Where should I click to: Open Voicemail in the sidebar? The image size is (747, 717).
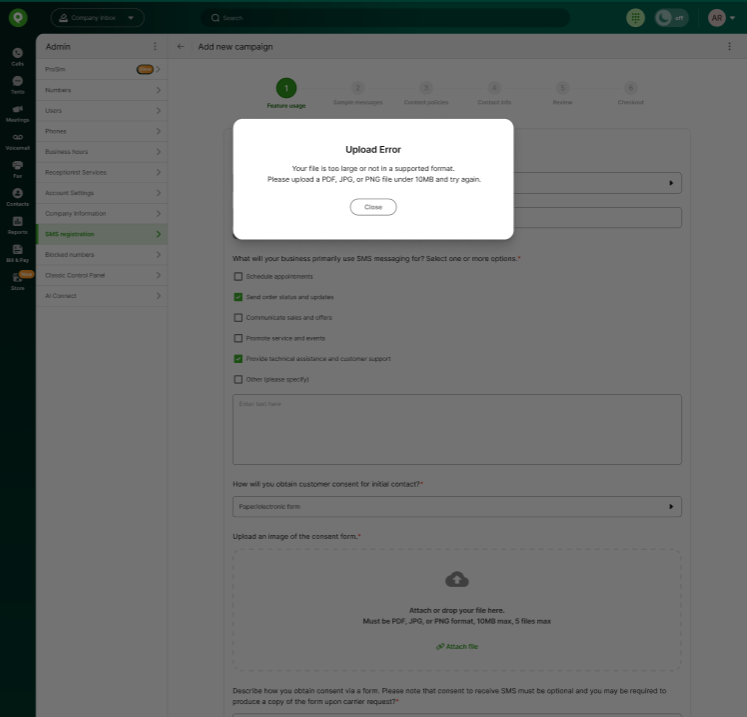click(17, 139)
